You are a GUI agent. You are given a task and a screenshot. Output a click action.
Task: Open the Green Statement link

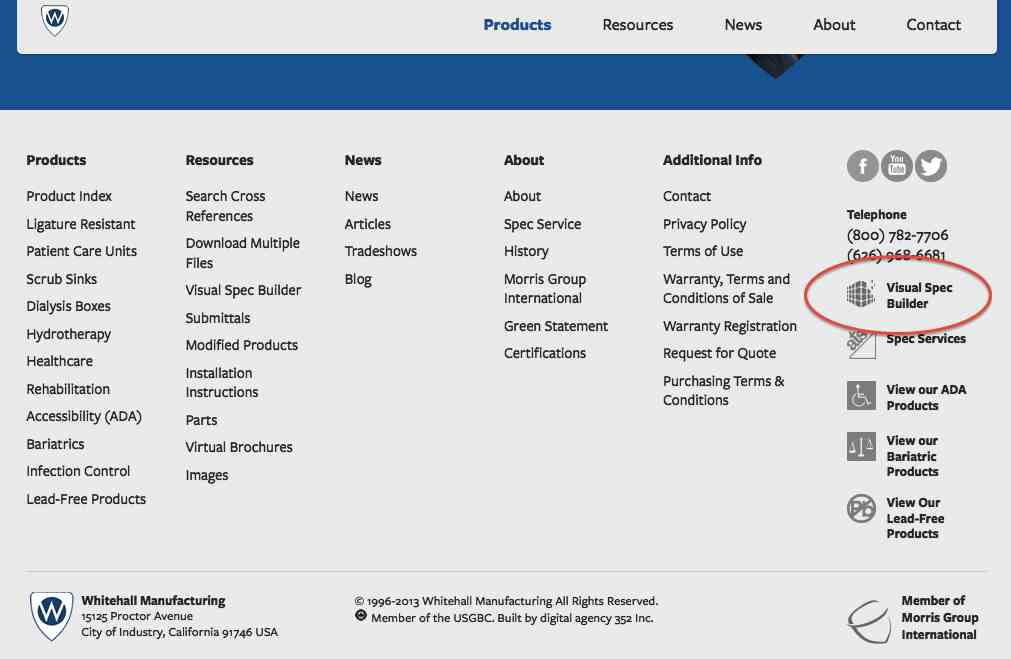(x=556, y=326)
